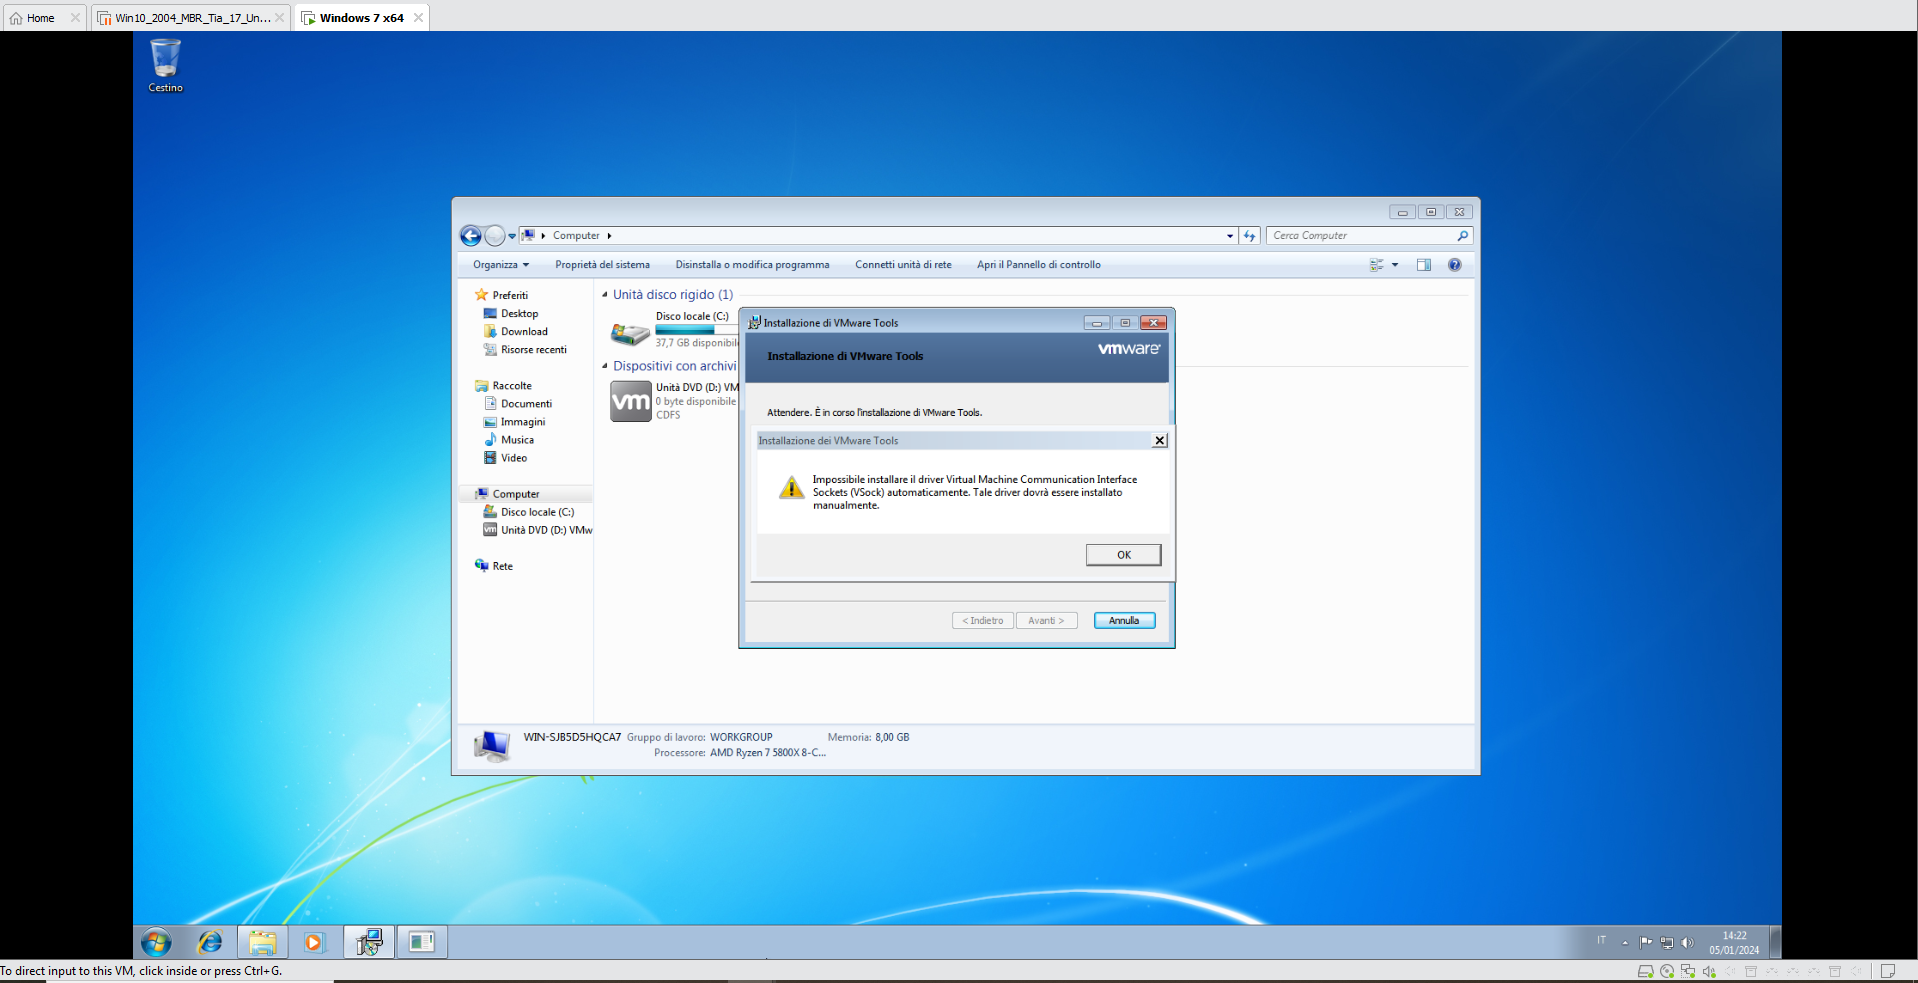The image size is (1918, 983).
Task: Open Windows Explorer taskbar icon
Action: click(x=263, y=942)
